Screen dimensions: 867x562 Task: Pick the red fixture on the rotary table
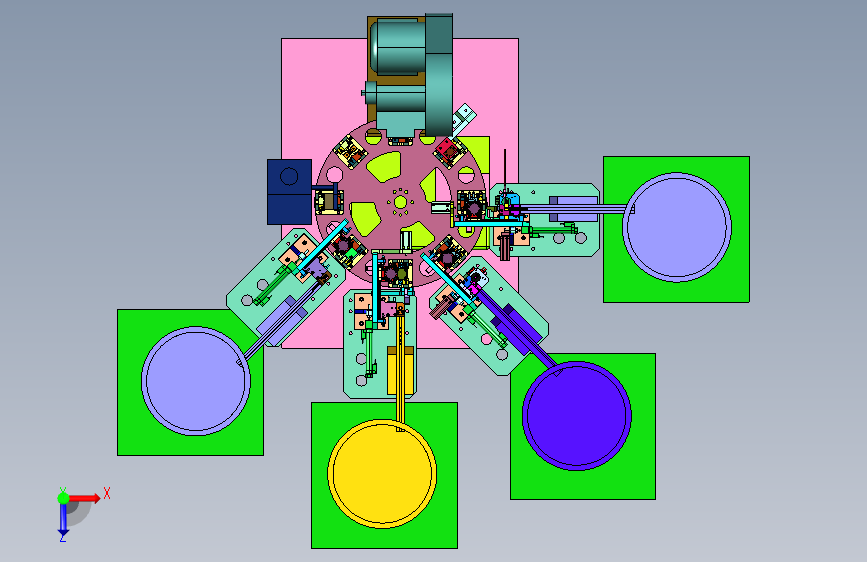coord(447,150)
